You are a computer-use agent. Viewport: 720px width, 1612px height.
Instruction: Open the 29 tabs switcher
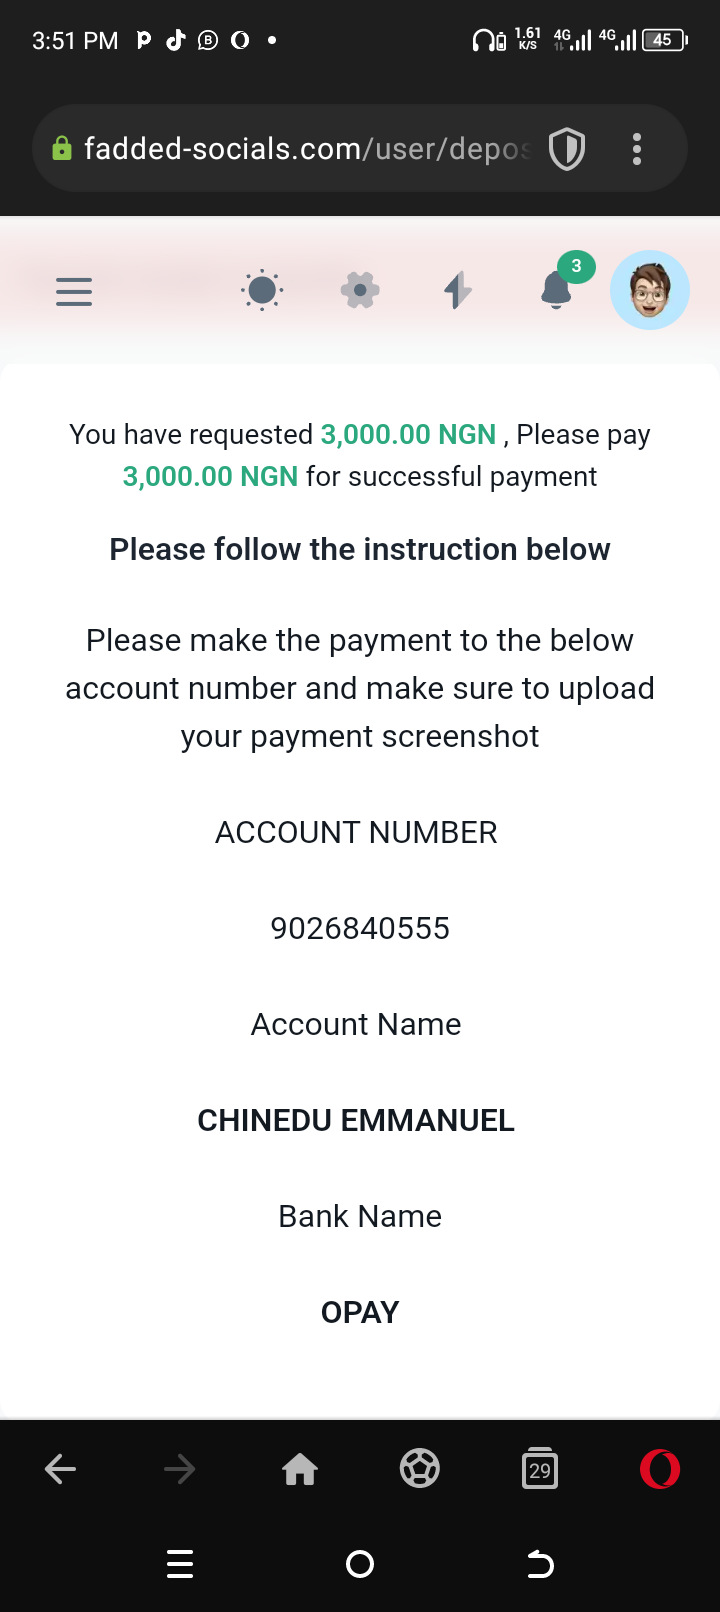coord(540,1469)
